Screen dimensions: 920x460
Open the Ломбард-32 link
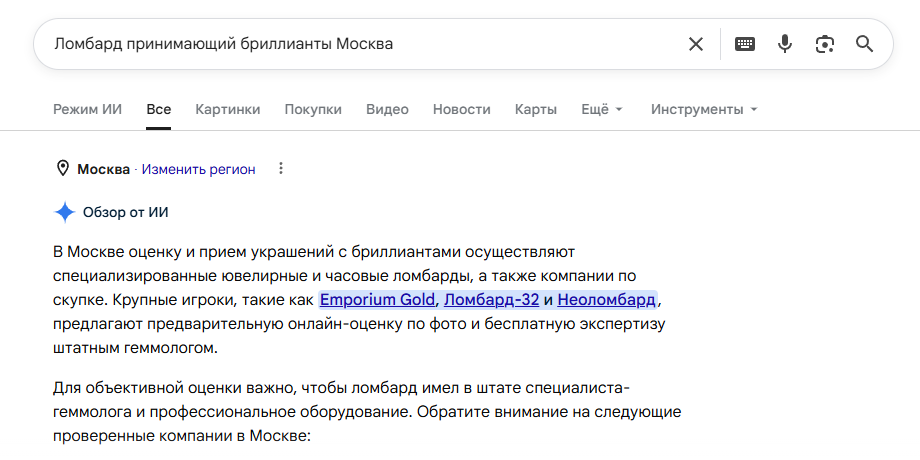click(491, 300)
